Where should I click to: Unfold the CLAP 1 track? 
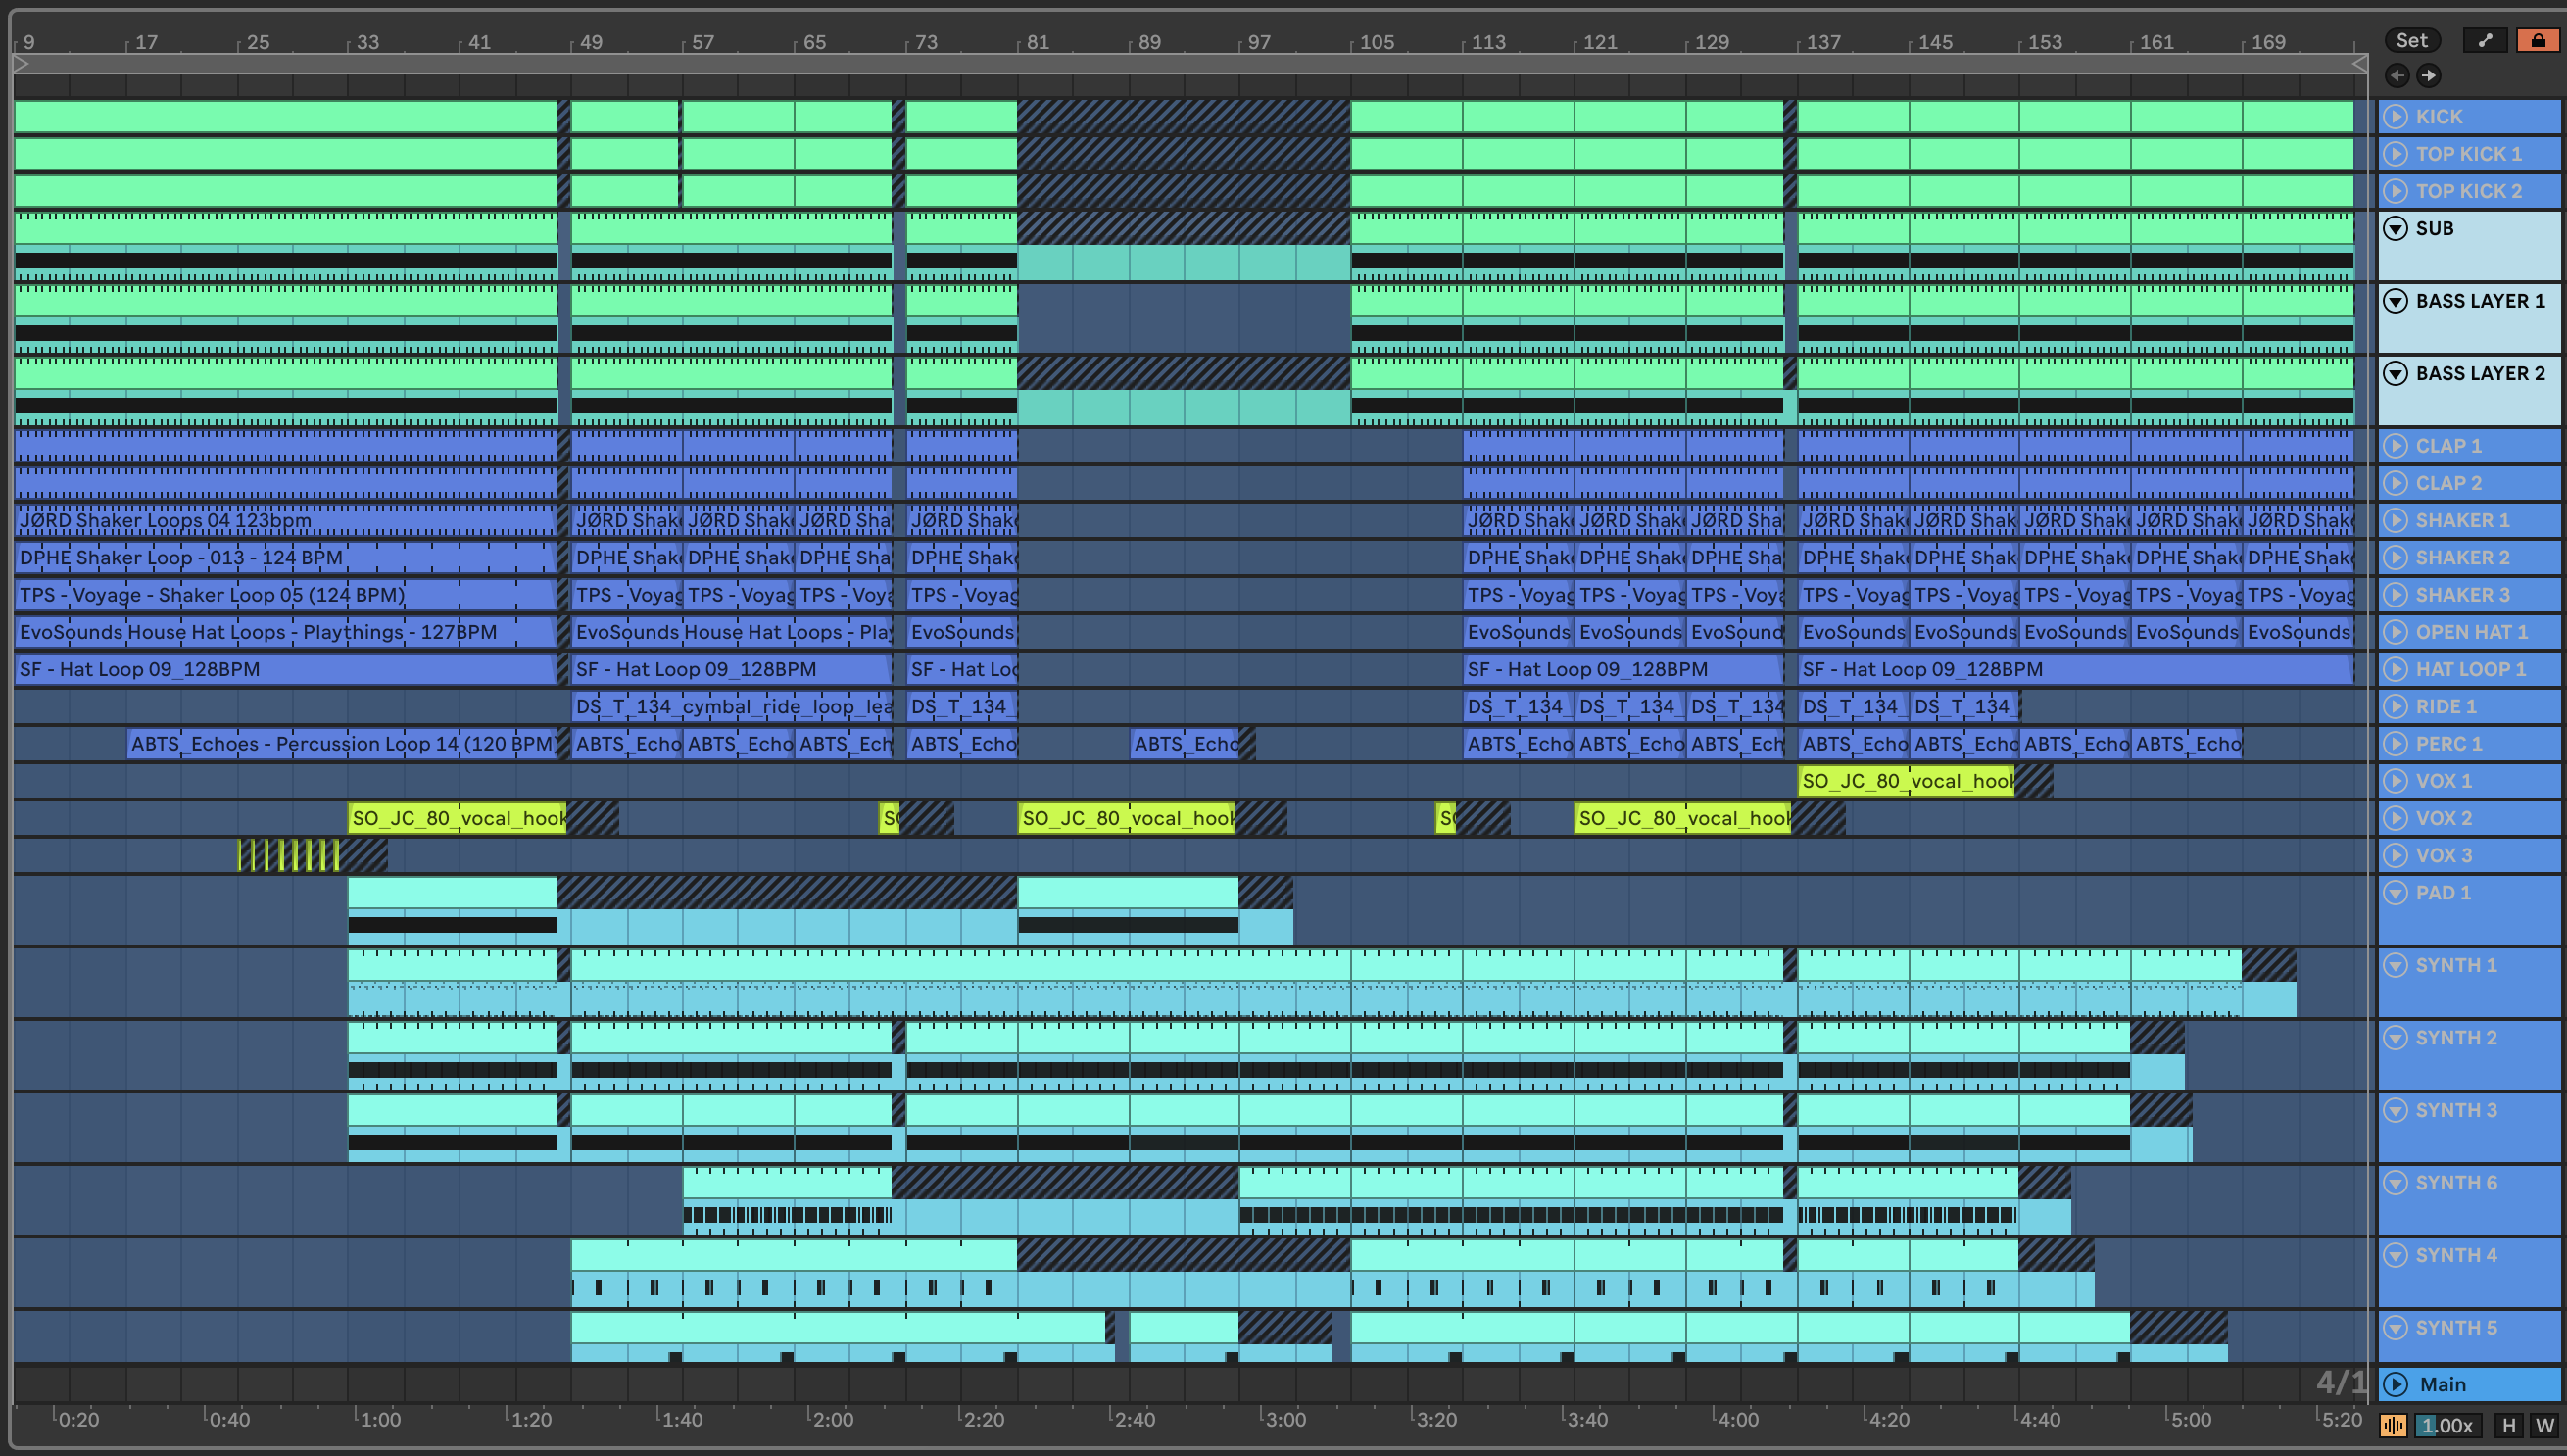2395,446
